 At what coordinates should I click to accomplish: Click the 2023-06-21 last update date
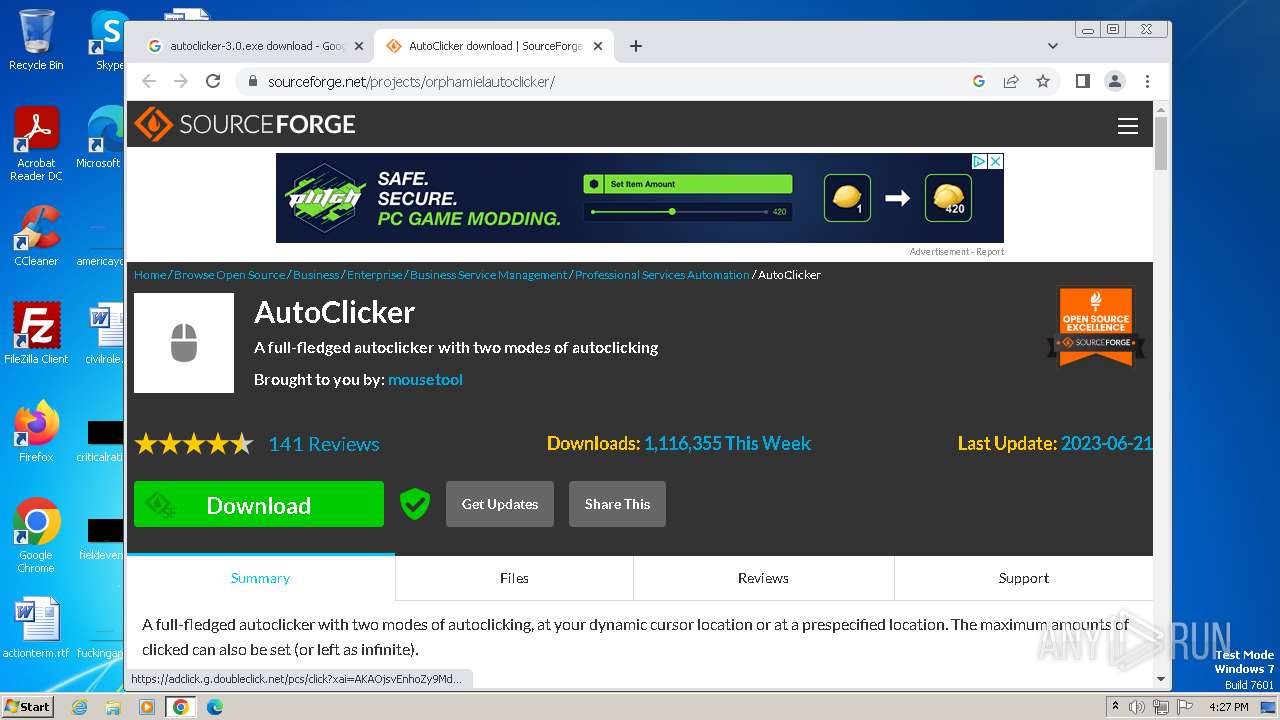pyautogui.click(x=1107, y=444)
